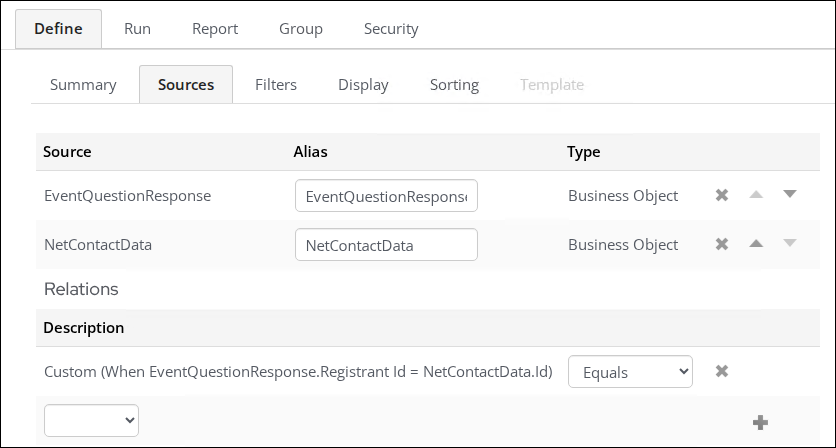Add a new relation with plus icon

point(760,422)
